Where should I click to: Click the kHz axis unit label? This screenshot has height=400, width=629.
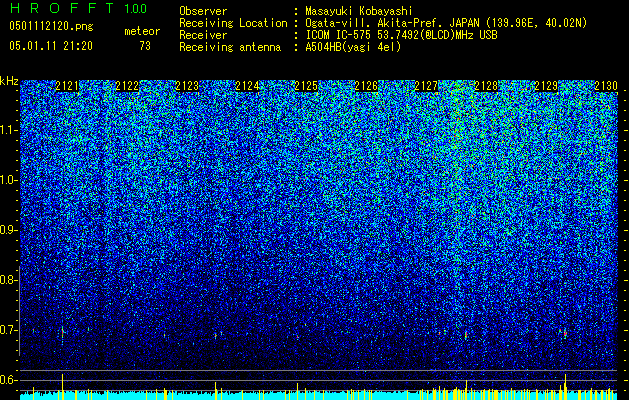click(9, 81)
